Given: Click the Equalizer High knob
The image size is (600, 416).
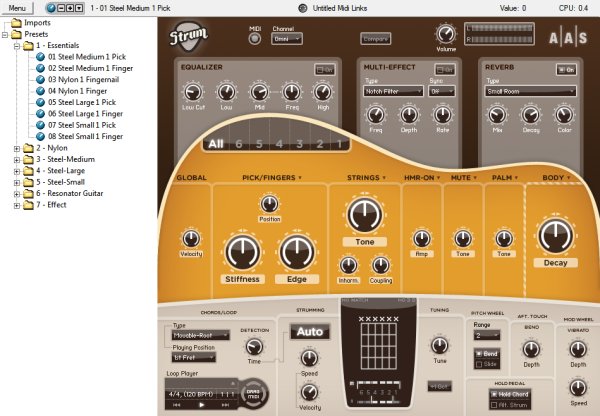Looking at the screenshot, I should [x=323, y=92].
